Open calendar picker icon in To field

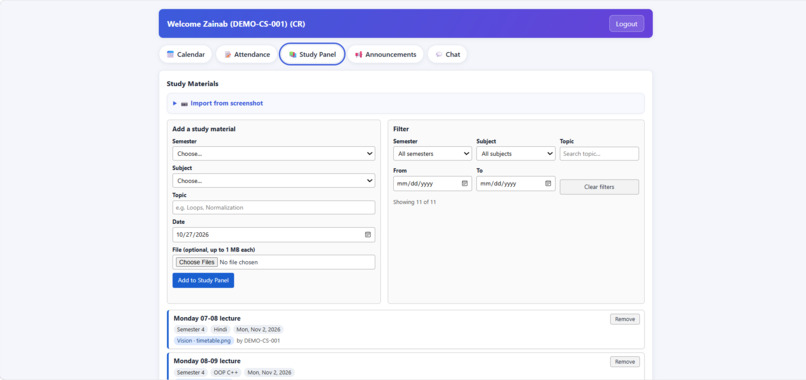tap(548, 183)
